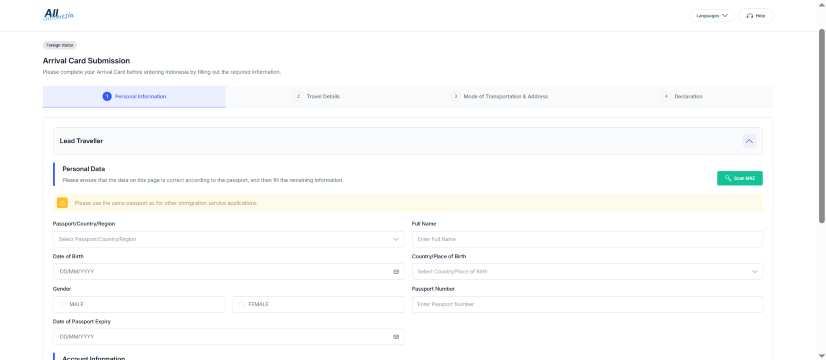Image resolution: width=826 pixels, height=360 pixels.
Task: Go to the Travel Details step
Action: point(317,96)
